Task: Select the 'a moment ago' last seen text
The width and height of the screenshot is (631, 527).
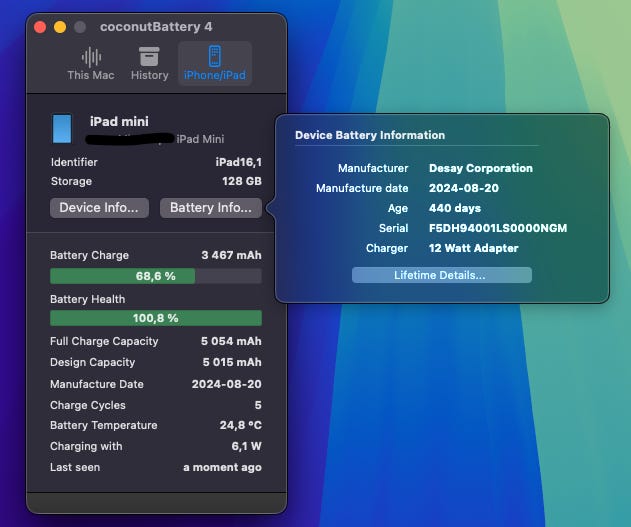Action: point(223,467)
